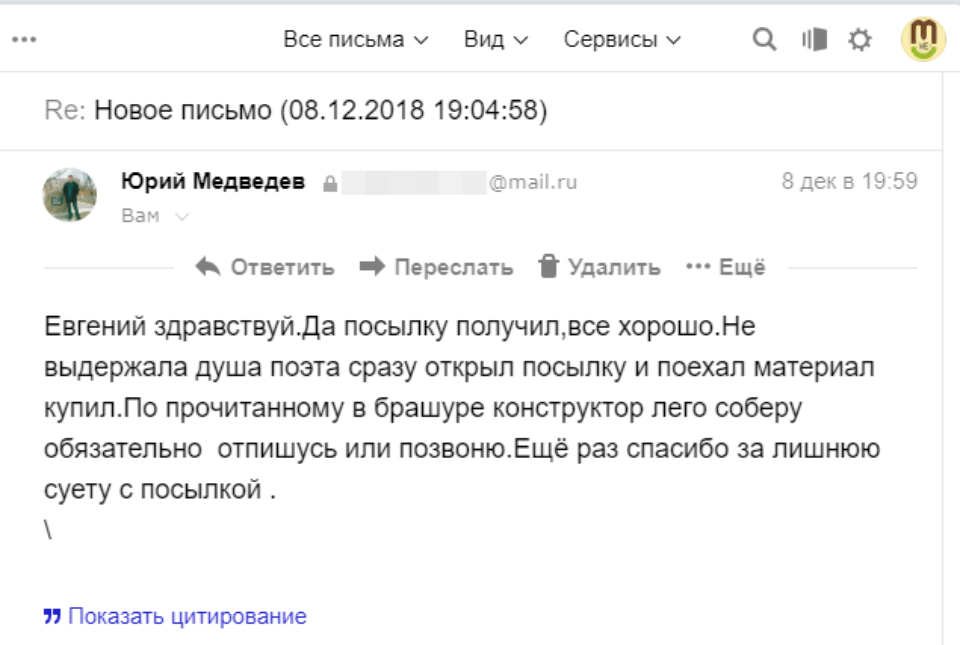Viewport: 960px width, 645px height.
Task: Click the search magnifier icon
Action: (764, 40)
